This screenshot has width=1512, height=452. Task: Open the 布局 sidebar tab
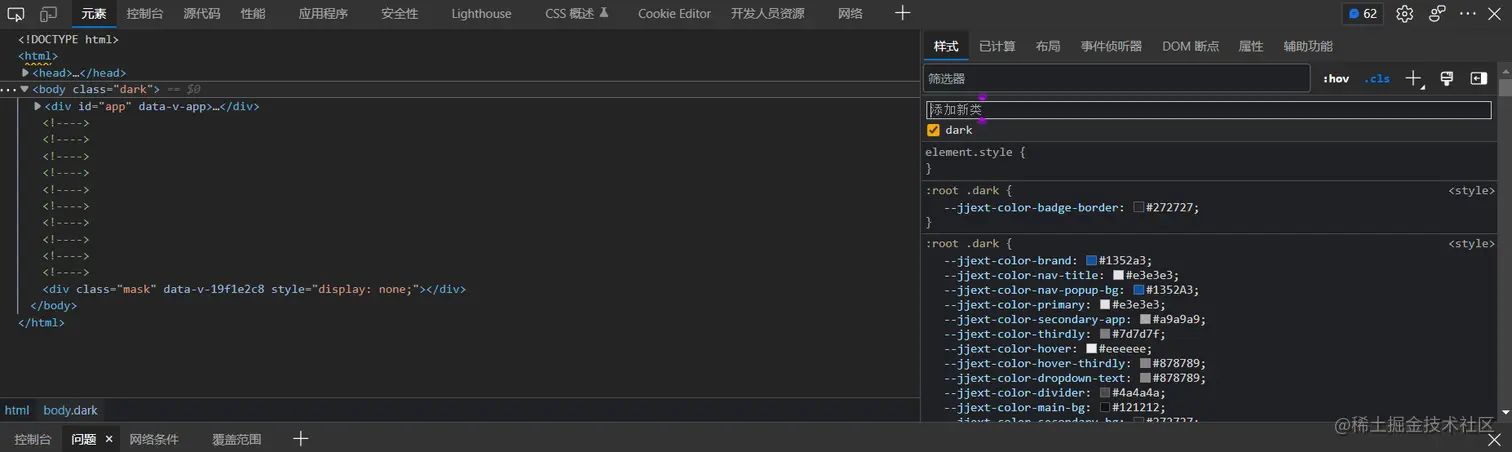click(1048, 46)
